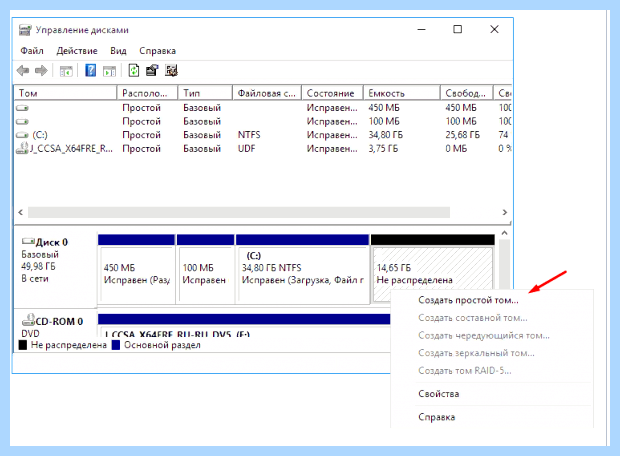Choose Создать зеркальный том... entry

tap(476, 353)
